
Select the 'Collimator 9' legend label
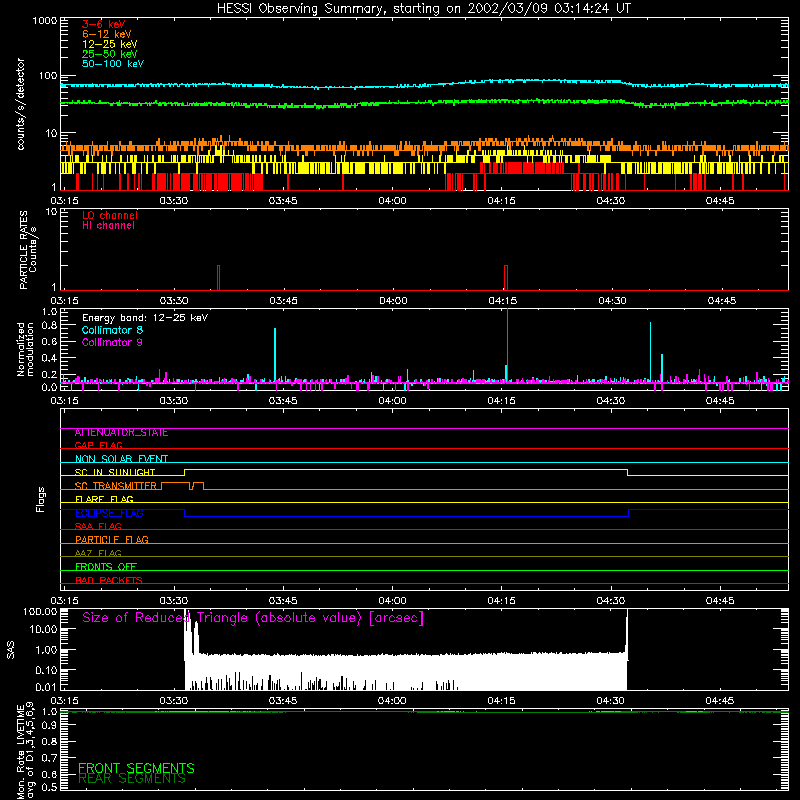112,342
